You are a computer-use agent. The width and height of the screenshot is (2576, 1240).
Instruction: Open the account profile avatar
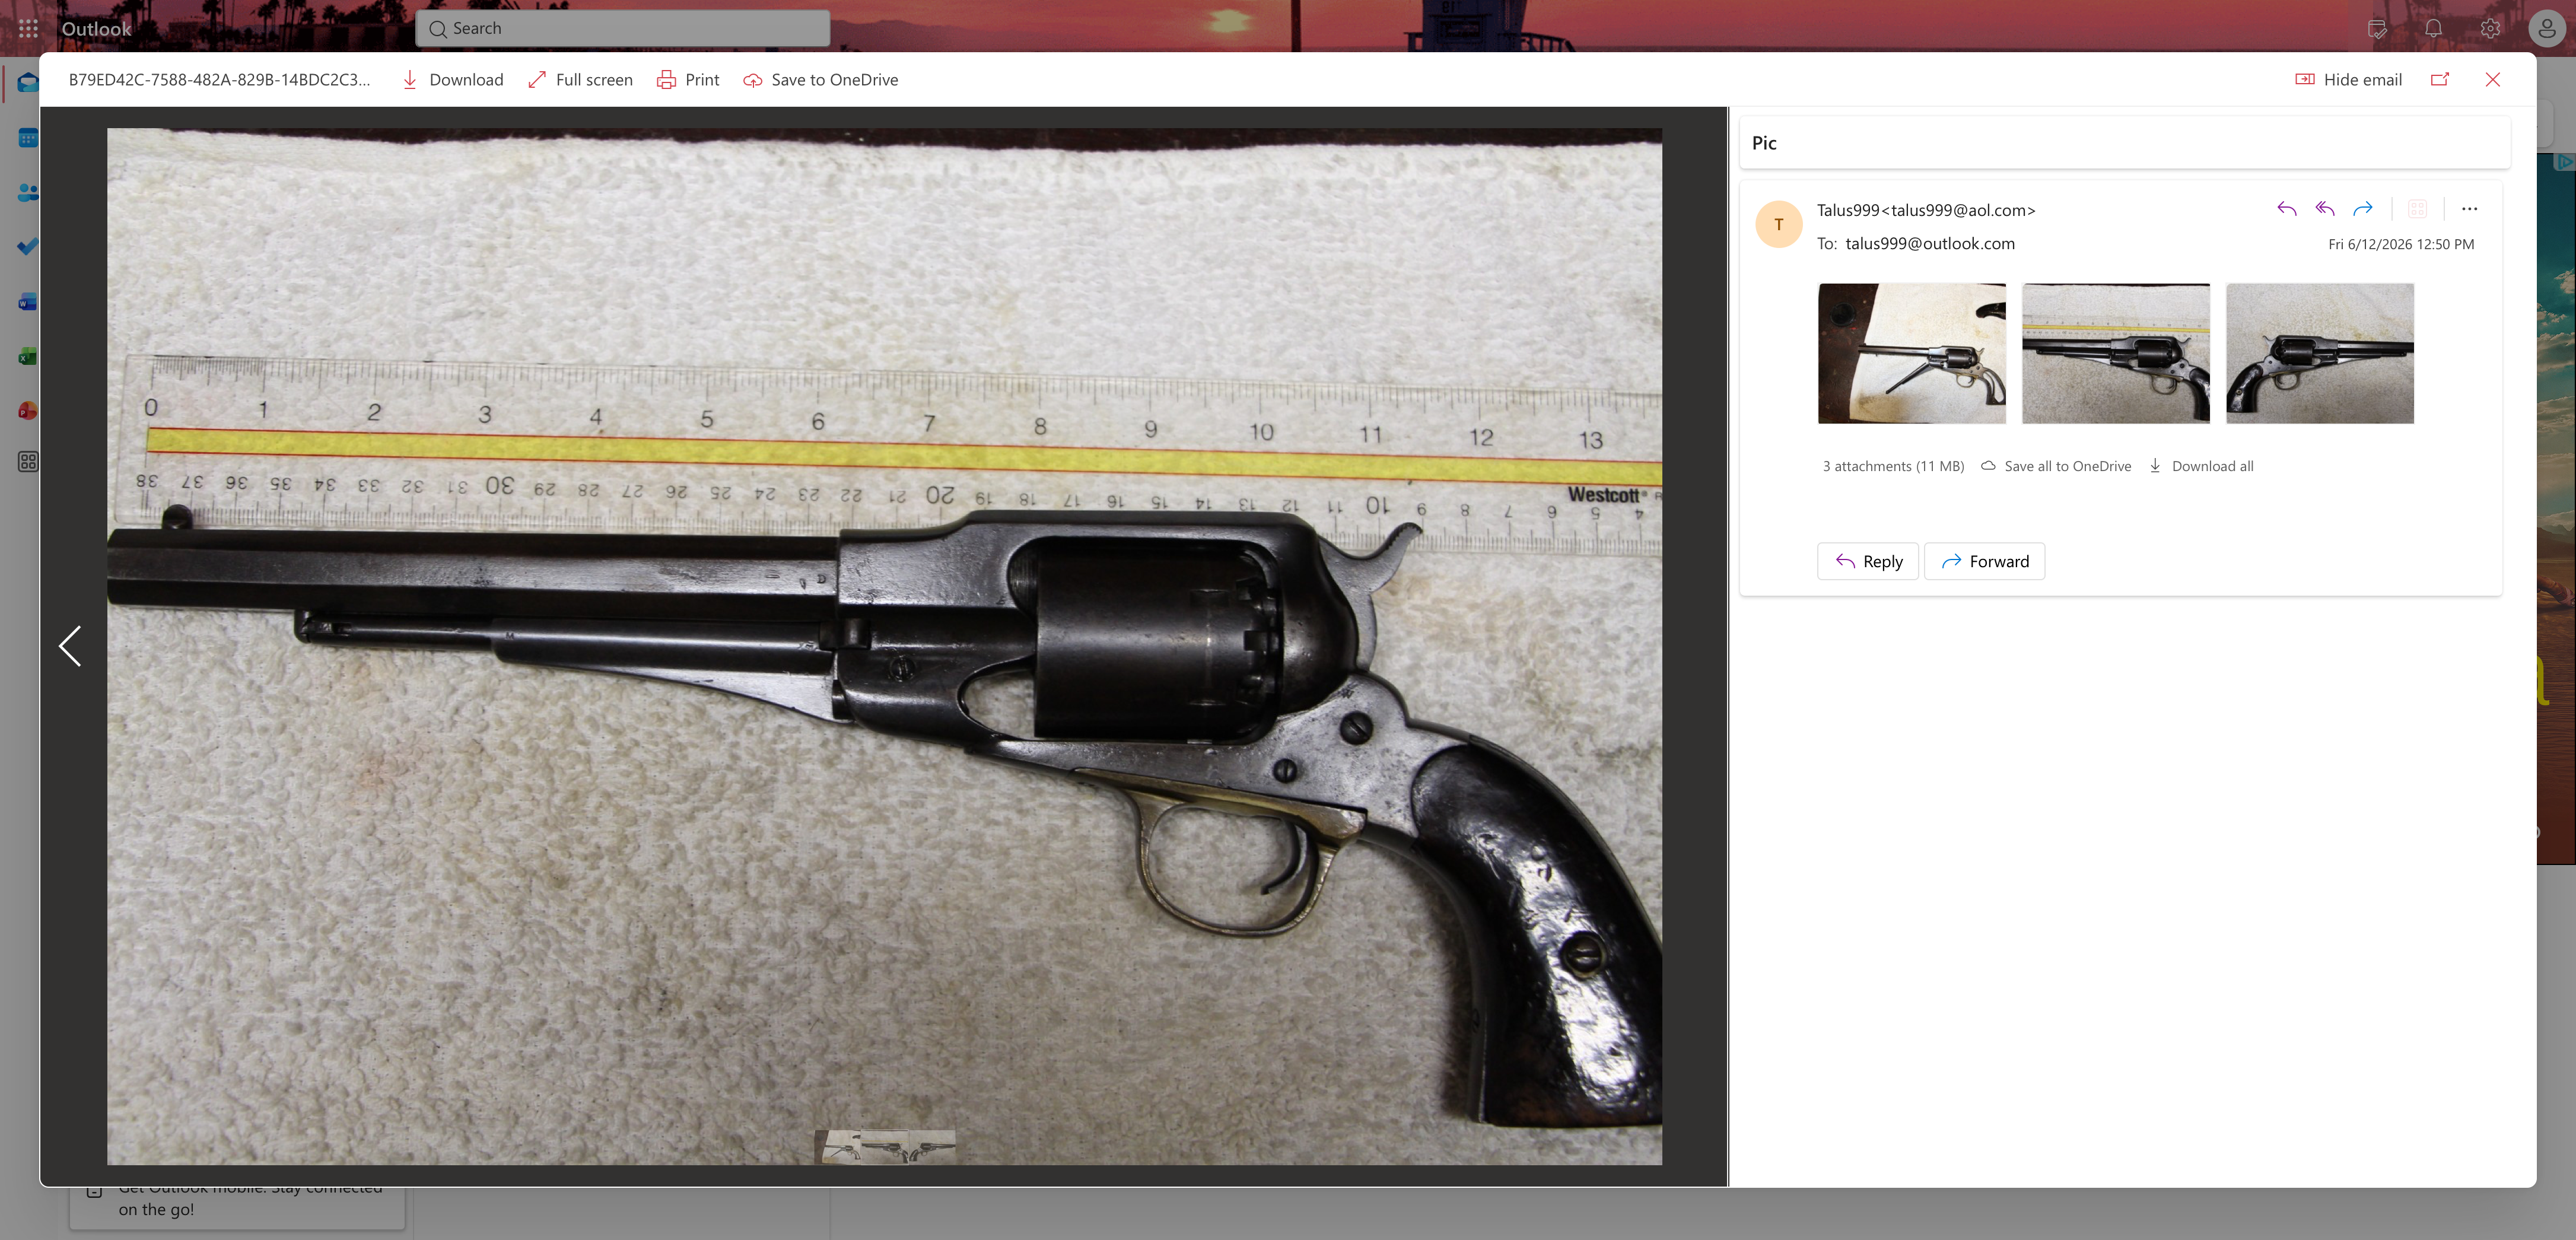2547,29
